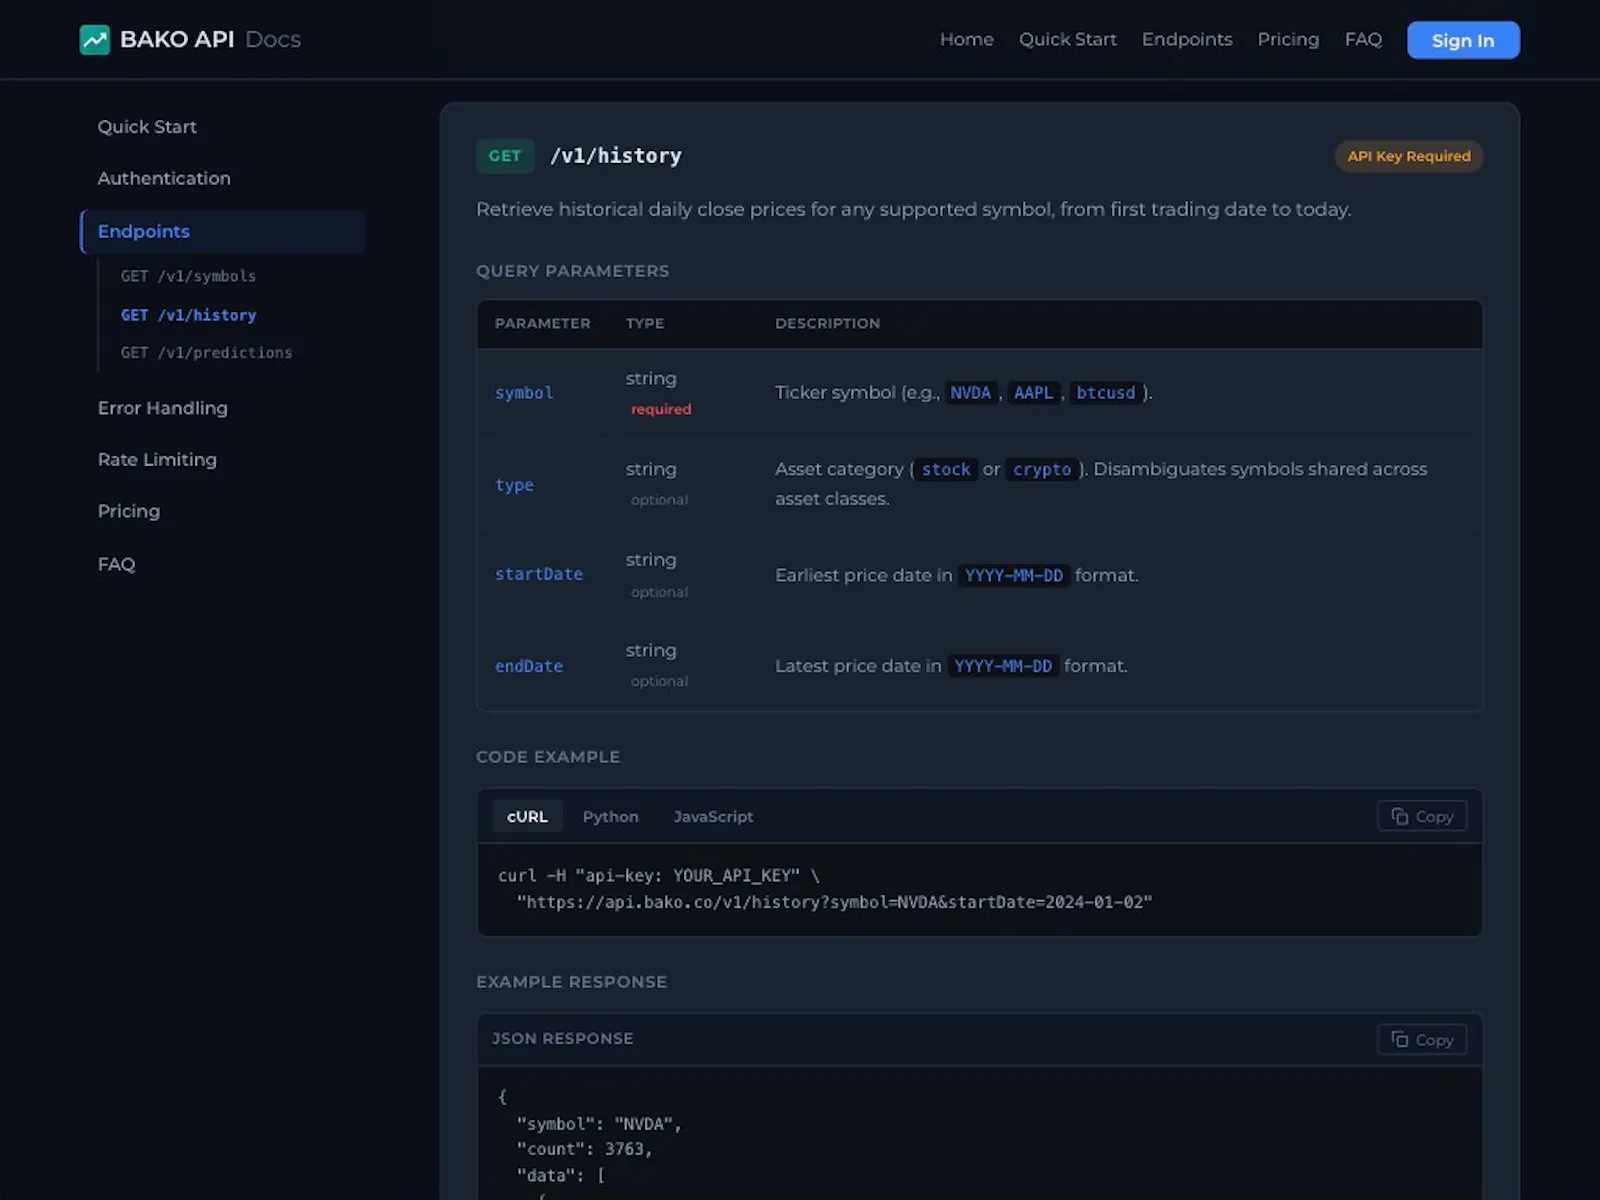The height and width of the screenshot is (1200, 1600).
Task: Click the BAKO API chart logo icon
Action: pyautogui.click(x=95, y=40)
